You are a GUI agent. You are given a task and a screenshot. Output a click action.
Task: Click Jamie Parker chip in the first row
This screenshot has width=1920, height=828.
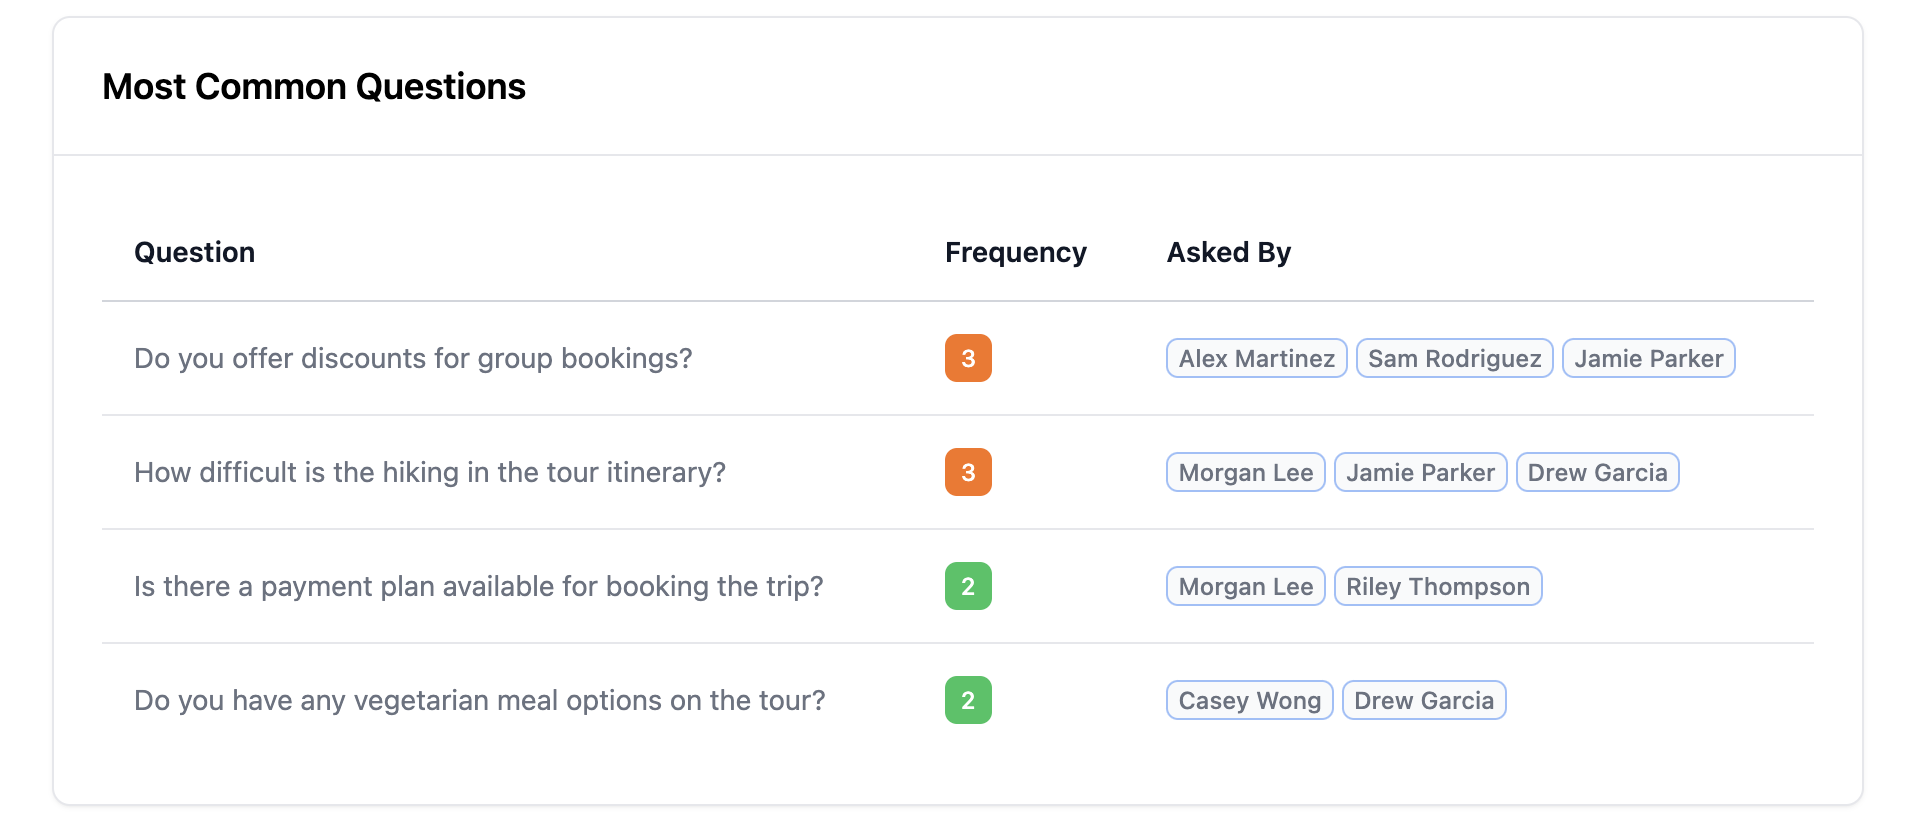[x=1648, y=358]
